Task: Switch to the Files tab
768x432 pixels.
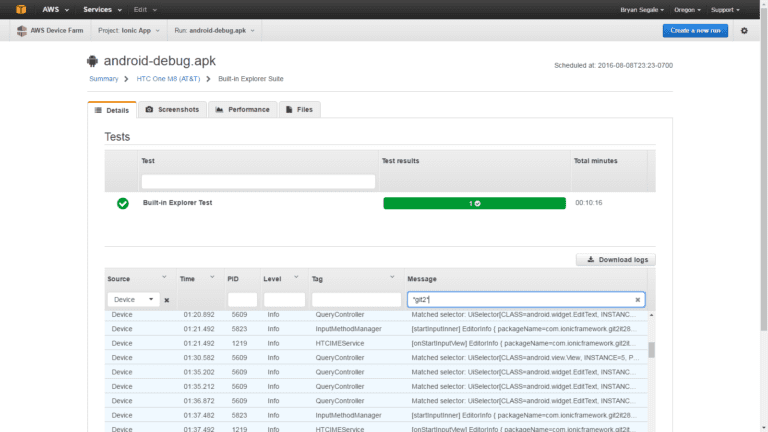Action: (x=299, y=109)
